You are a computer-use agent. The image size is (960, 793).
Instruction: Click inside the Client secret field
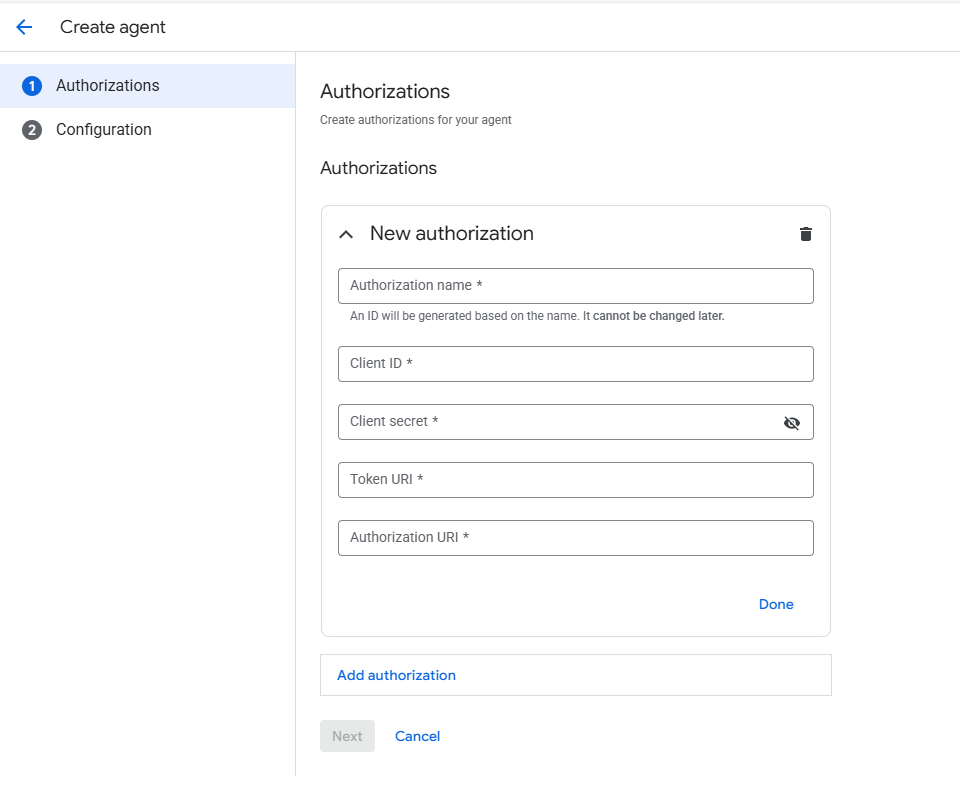point(560,422)
